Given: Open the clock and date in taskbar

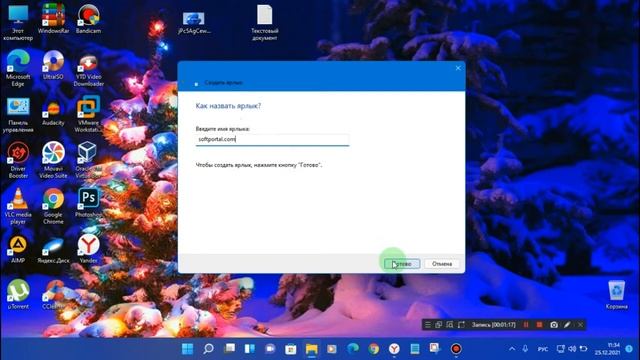Looking at the screenshot, I should [608, 349].
